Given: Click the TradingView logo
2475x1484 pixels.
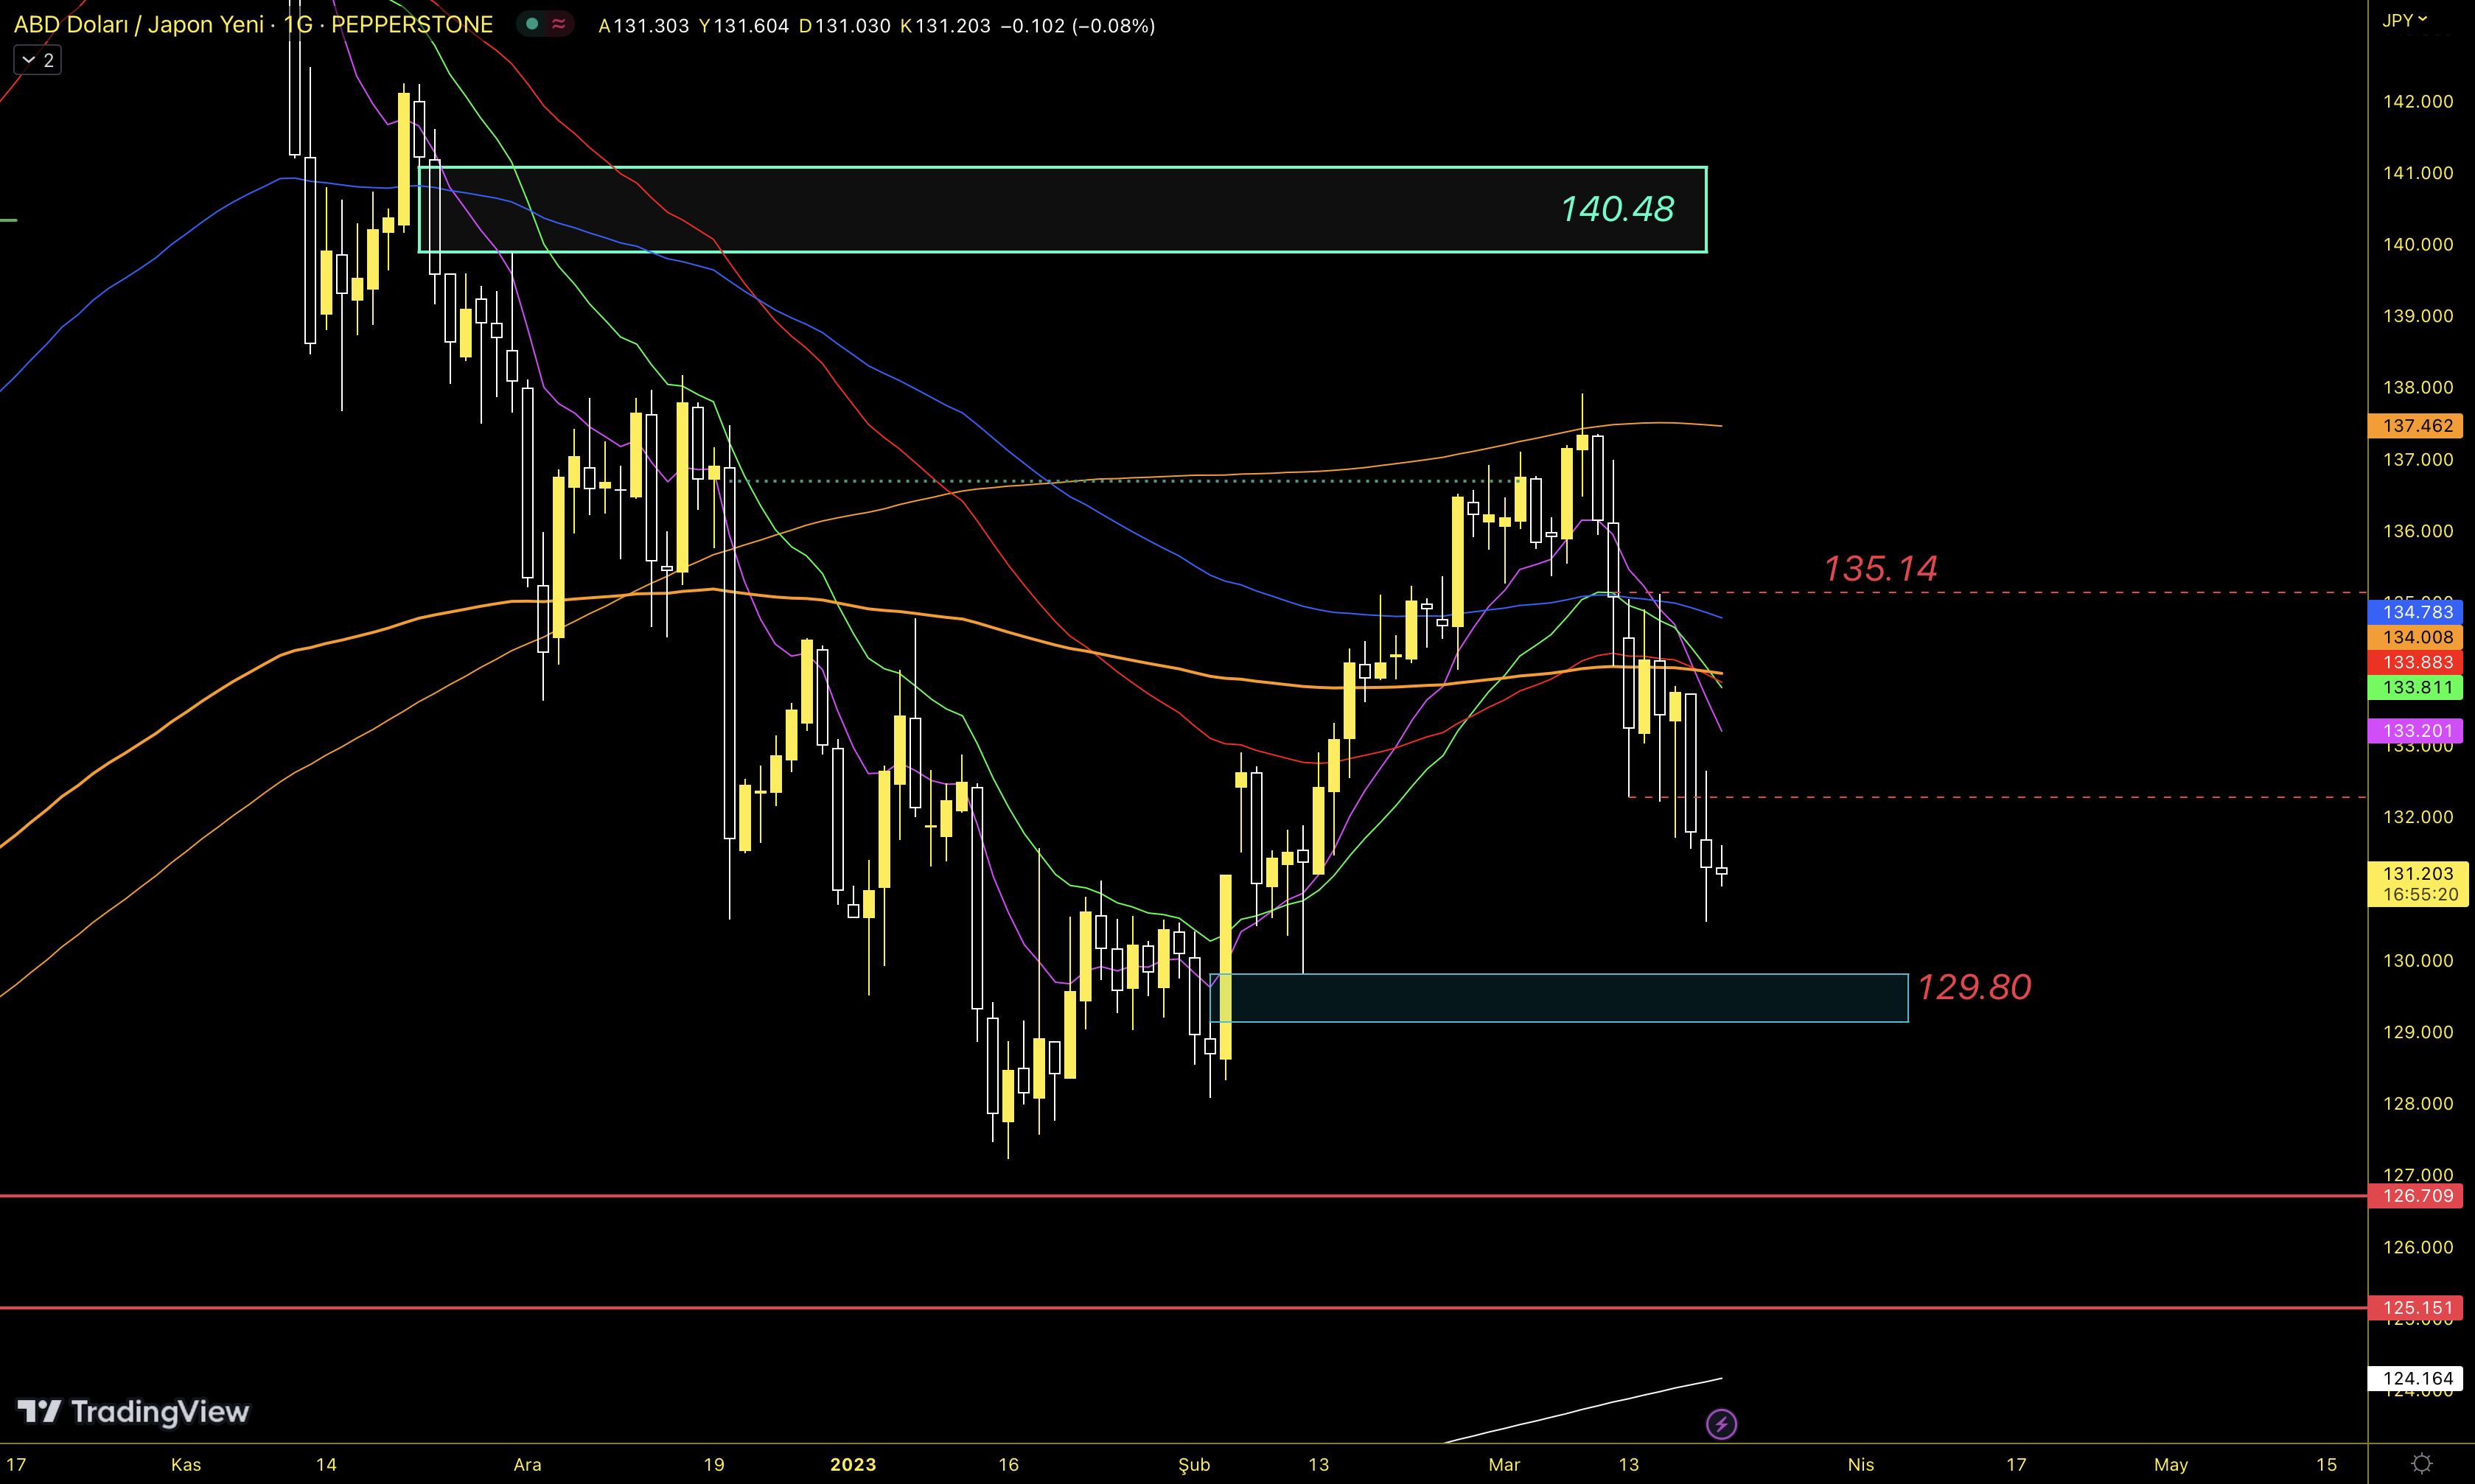Looking at the screenshot, I should (x=133, y=1411).
